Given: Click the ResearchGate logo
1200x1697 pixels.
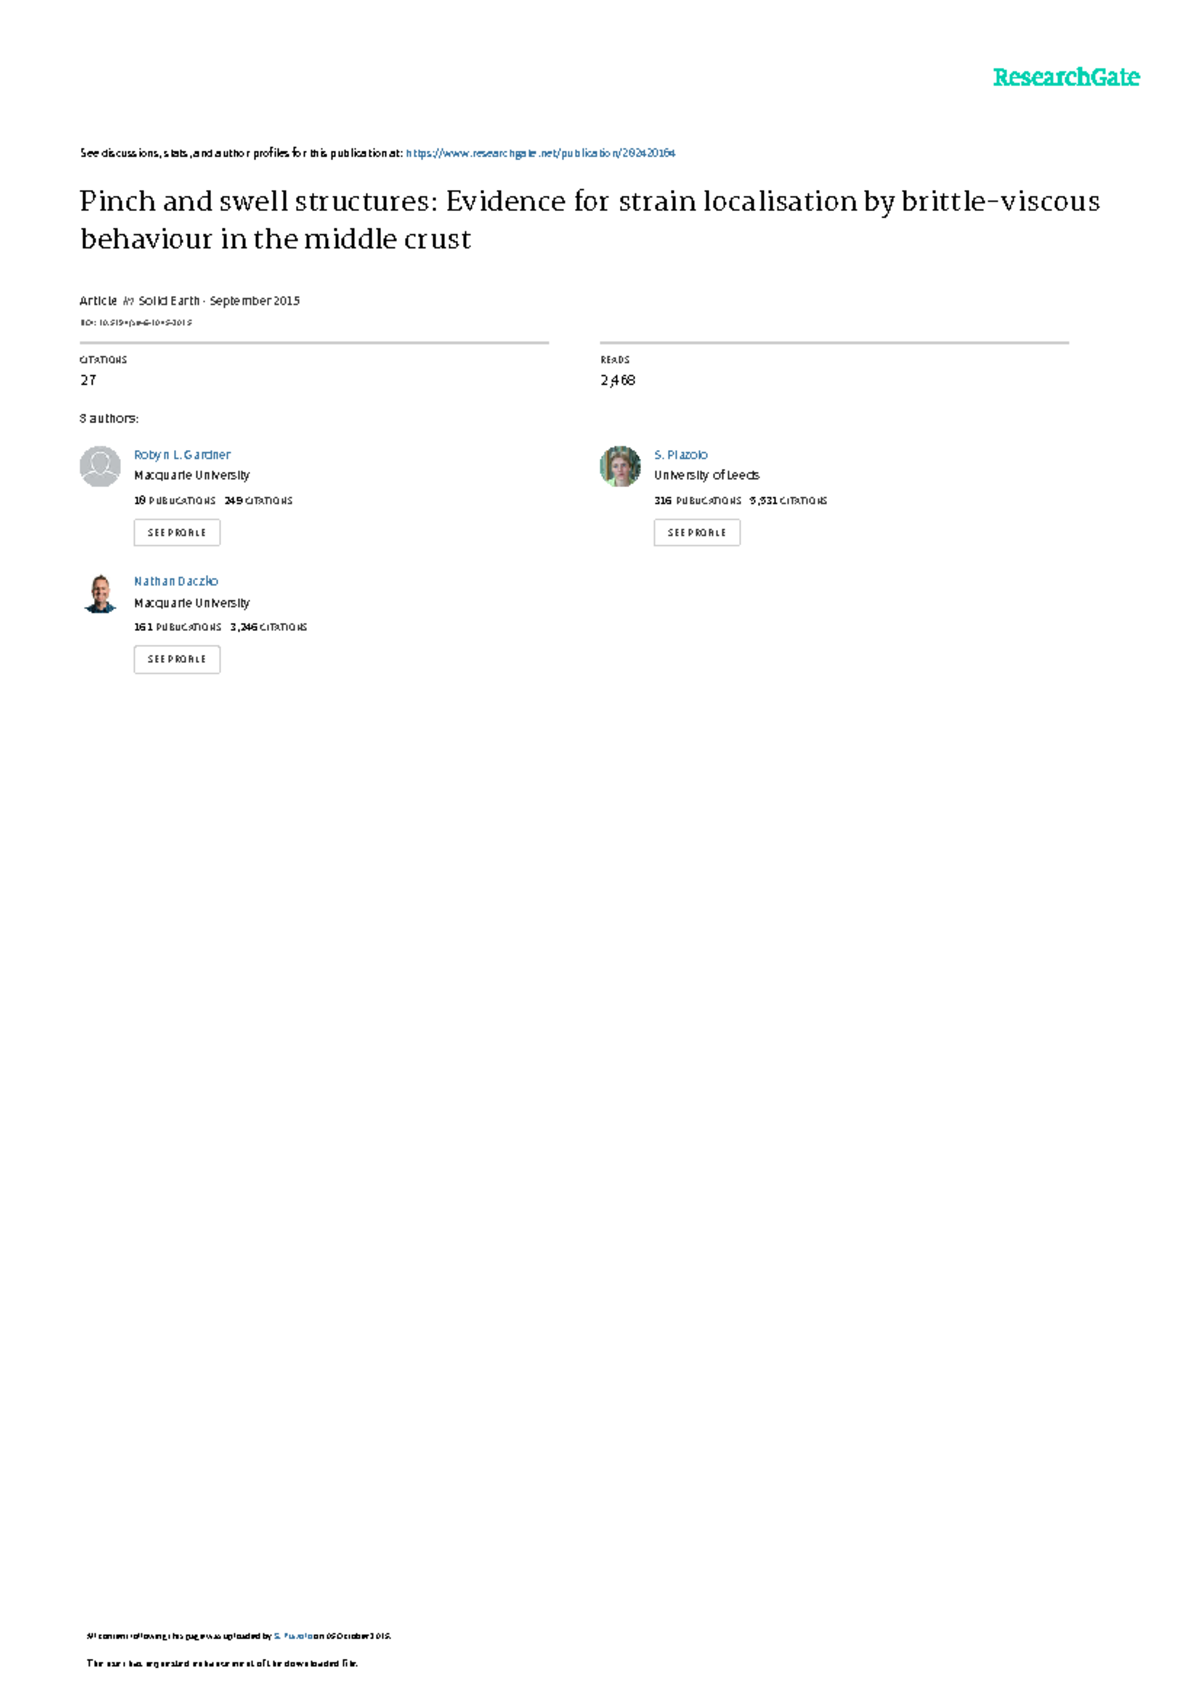Looking at the screenshot, I should pyautogui.click(x=1066, y=77).
